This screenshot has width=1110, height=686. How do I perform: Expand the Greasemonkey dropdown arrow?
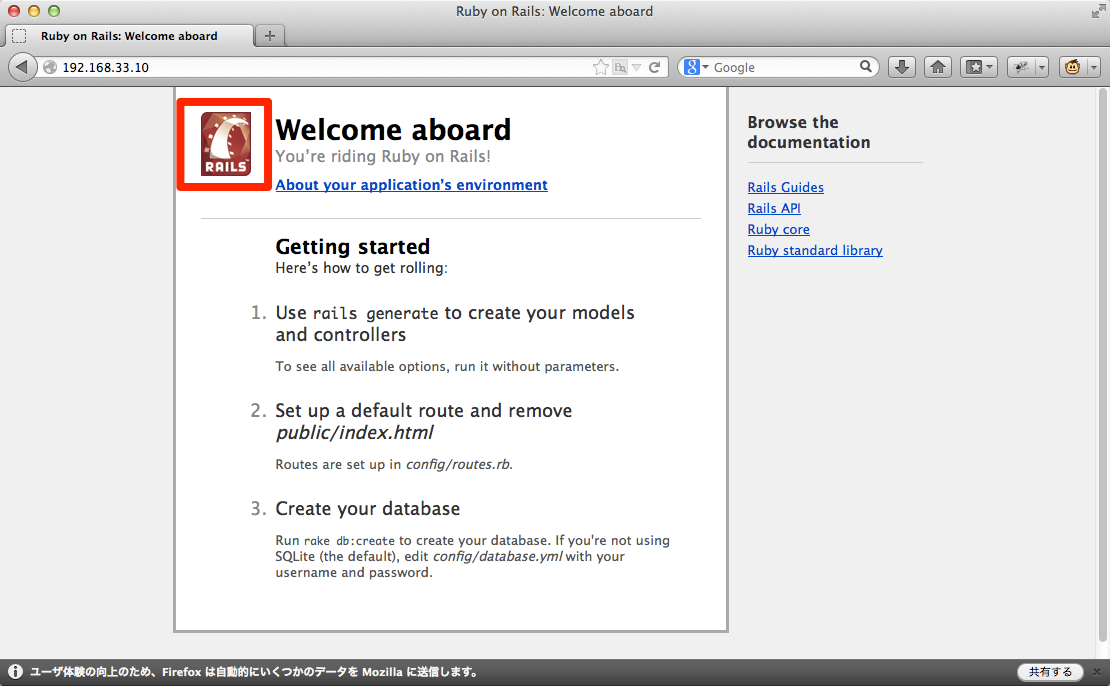[1094, 67]
